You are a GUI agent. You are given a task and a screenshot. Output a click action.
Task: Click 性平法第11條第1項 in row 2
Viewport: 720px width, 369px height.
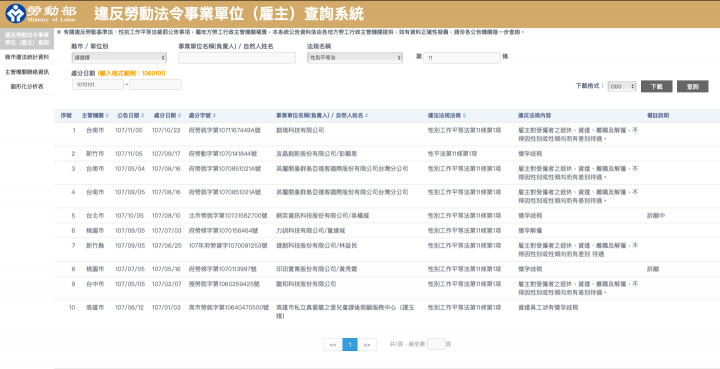coord(452,154)
